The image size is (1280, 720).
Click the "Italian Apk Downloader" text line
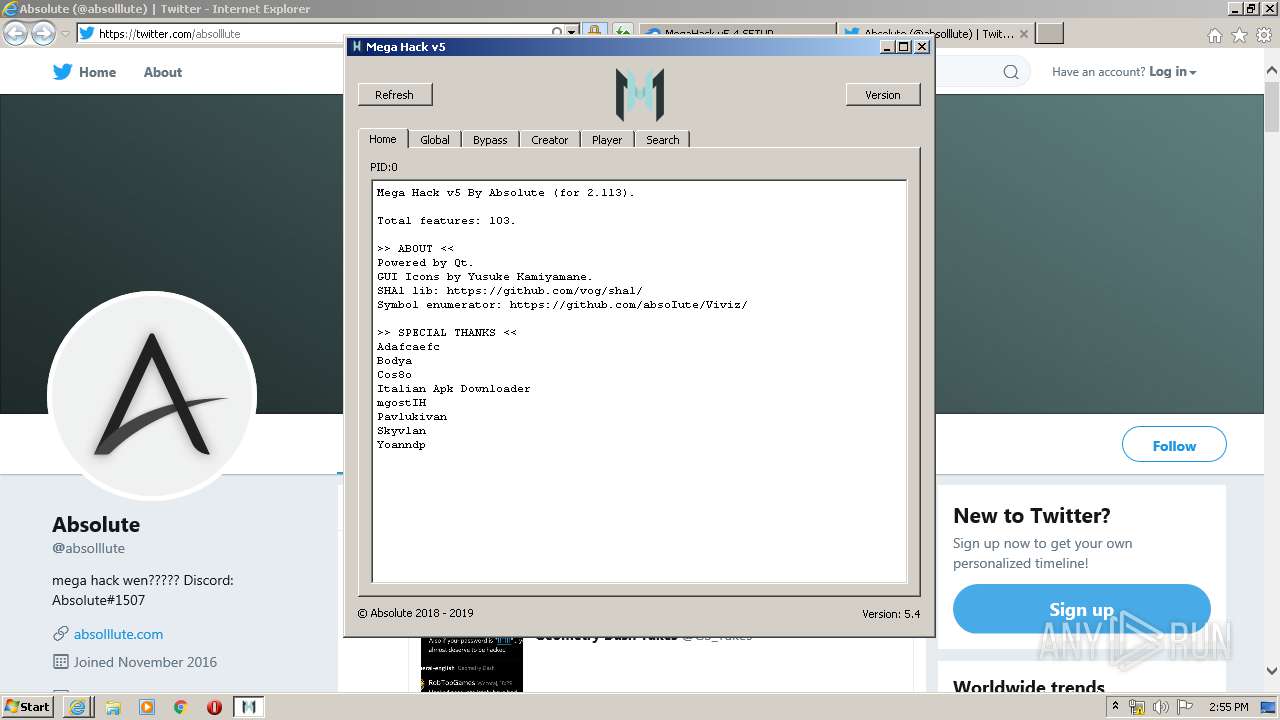453,389
